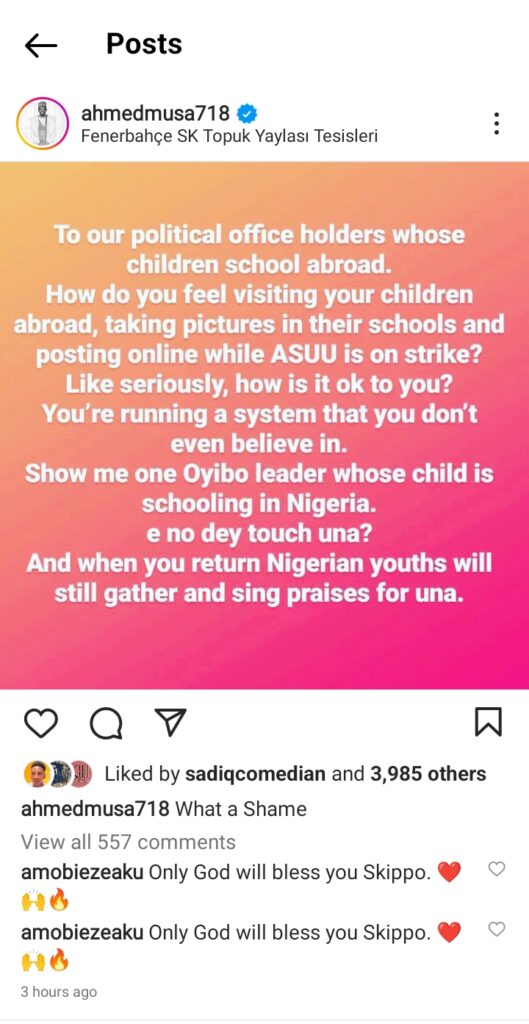Share the post using paper plane icon

(x=170, y=722)
